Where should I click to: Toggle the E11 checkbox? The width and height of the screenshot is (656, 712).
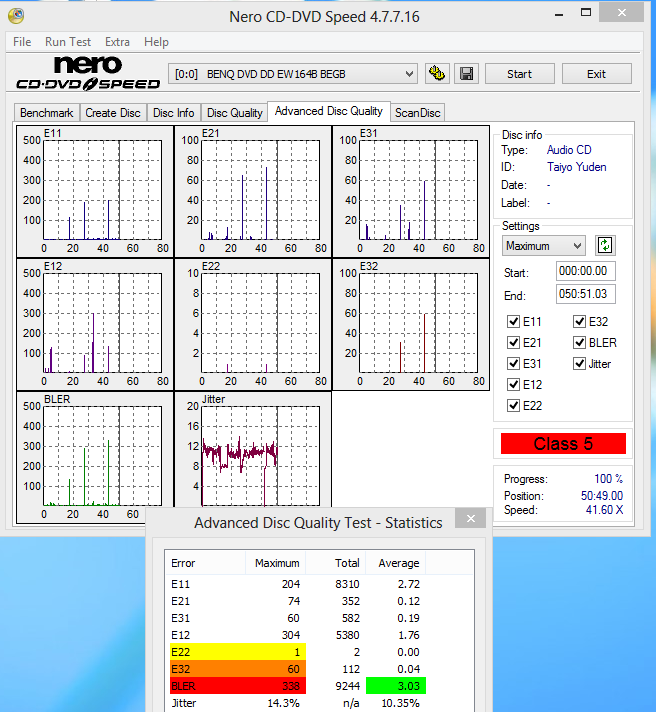click(513, 321)
